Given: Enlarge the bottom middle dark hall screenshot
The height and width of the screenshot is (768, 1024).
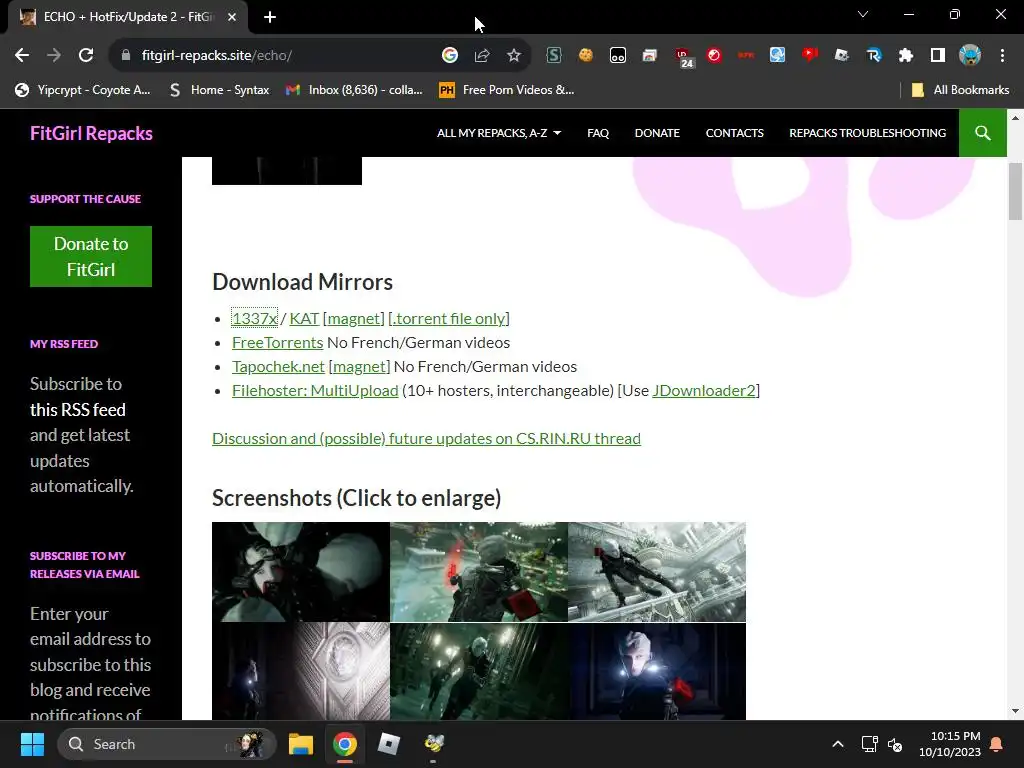Looking at the screenshot, I should (479, 672).
